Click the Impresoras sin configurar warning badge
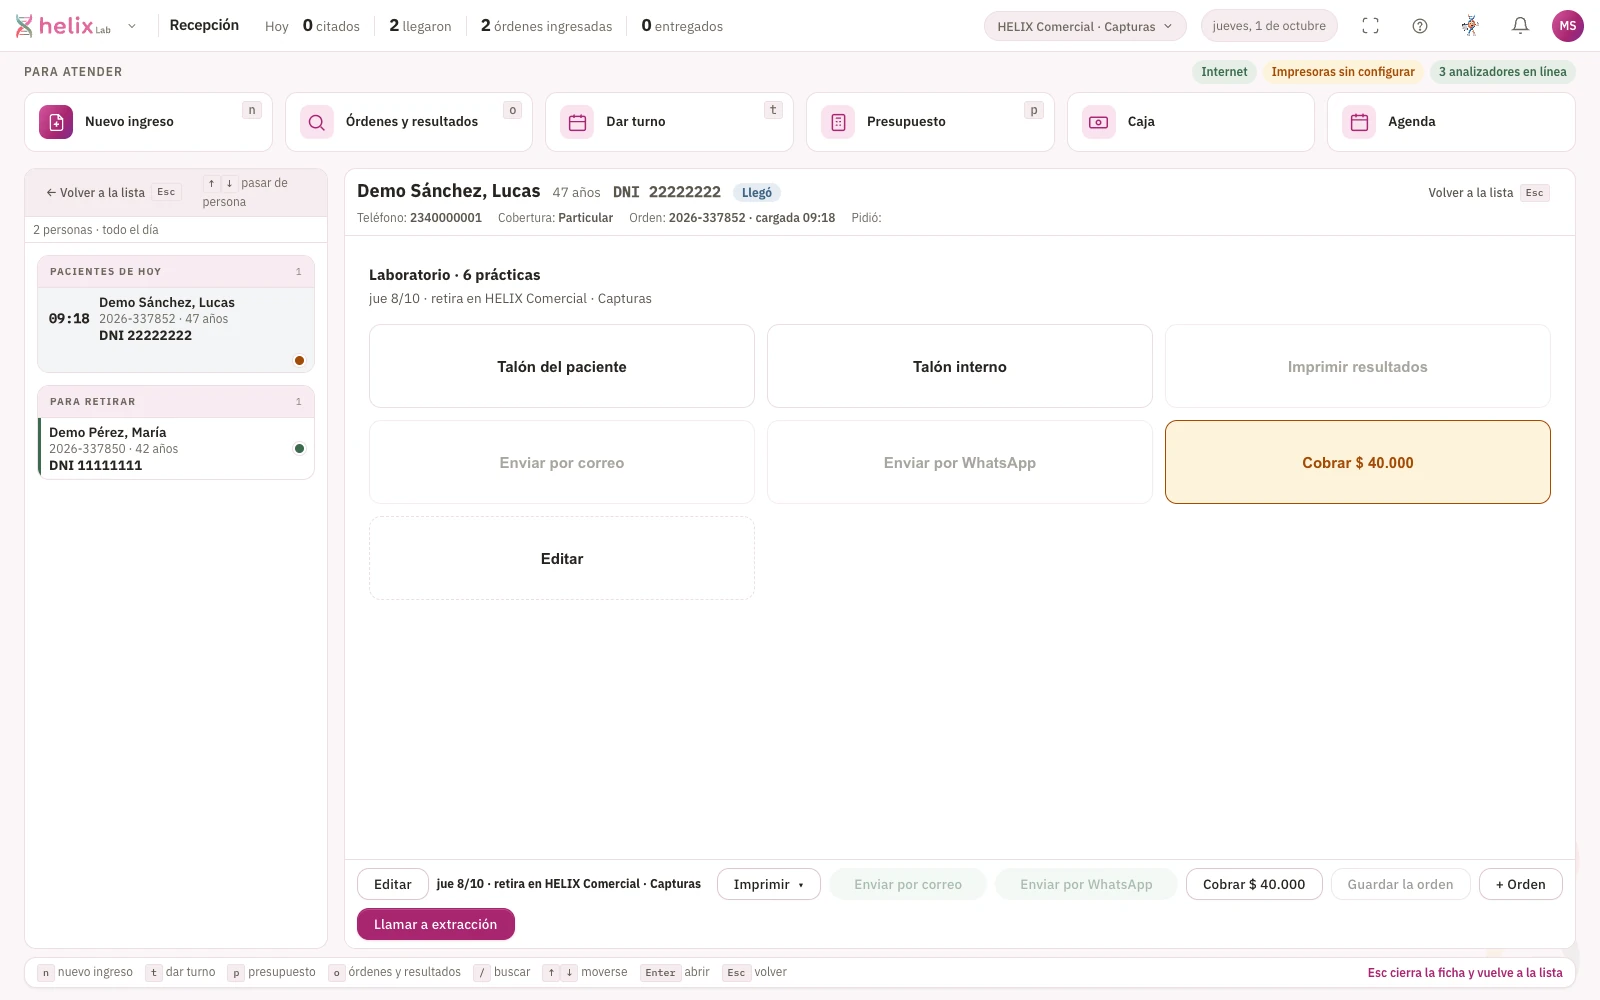Image resolution: width=1600 pixels, height=1000 pixels. (1343, 72)
